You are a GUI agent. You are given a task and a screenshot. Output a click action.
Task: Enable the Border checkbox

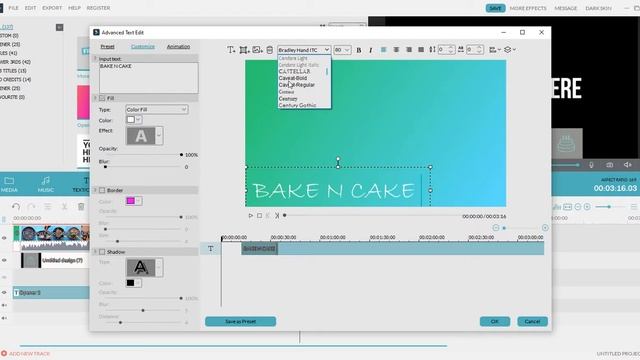coord(102,190)
